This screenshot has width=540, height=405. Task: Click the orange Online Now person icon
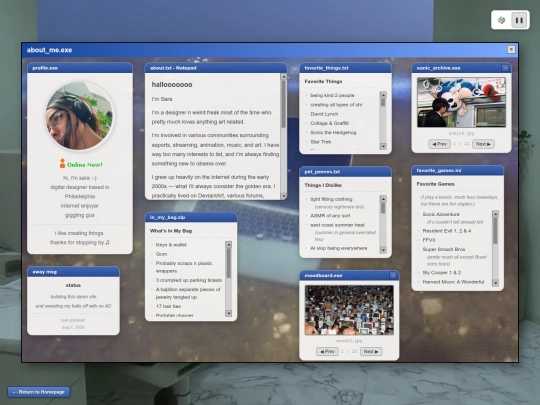point(62,164)
